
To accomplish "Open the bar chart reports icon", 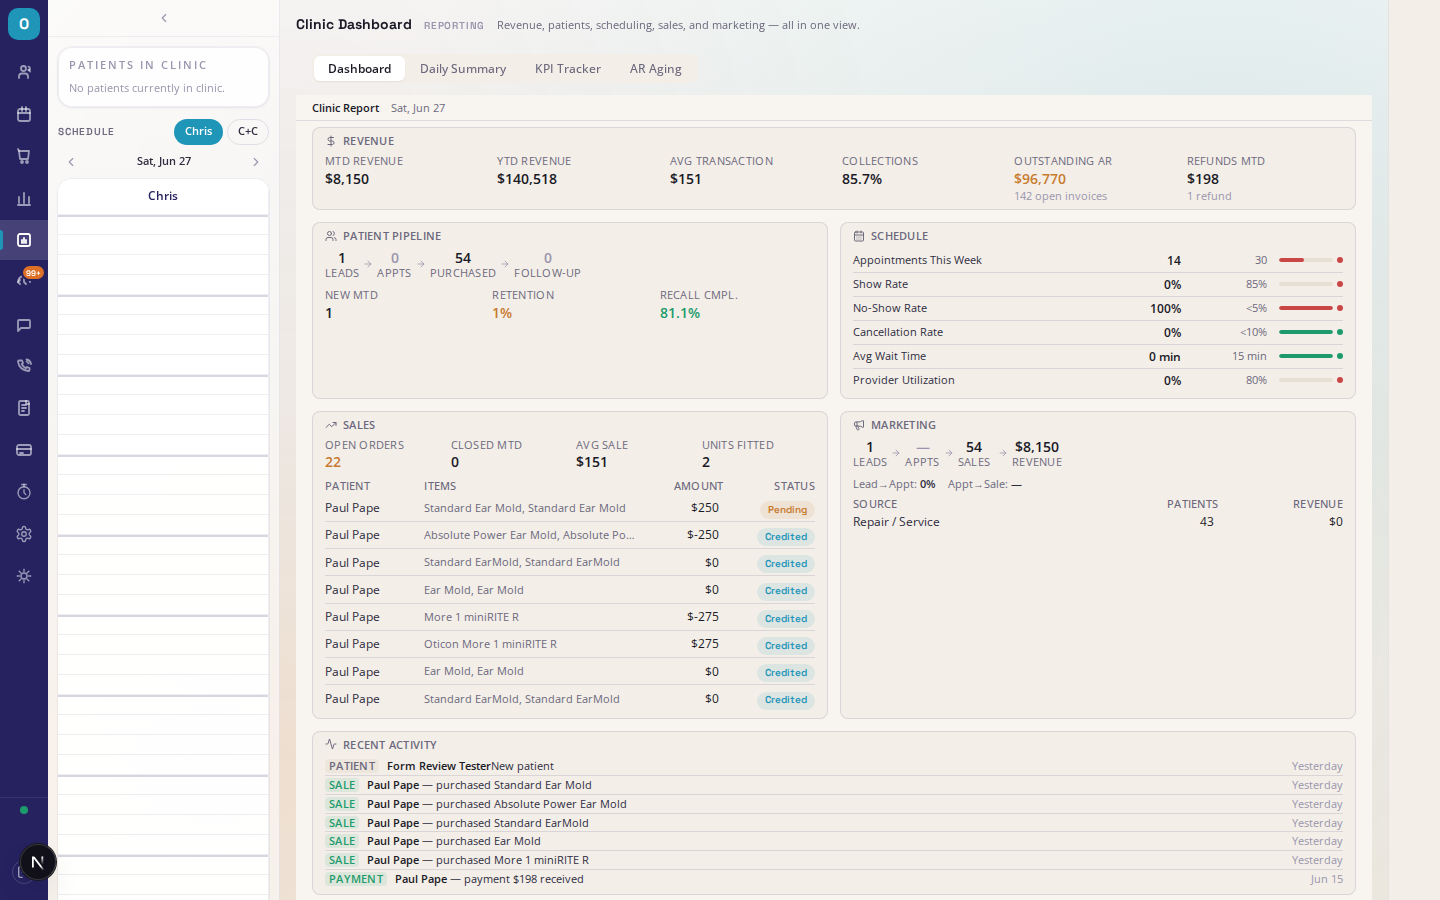I will tap(24, 198).
